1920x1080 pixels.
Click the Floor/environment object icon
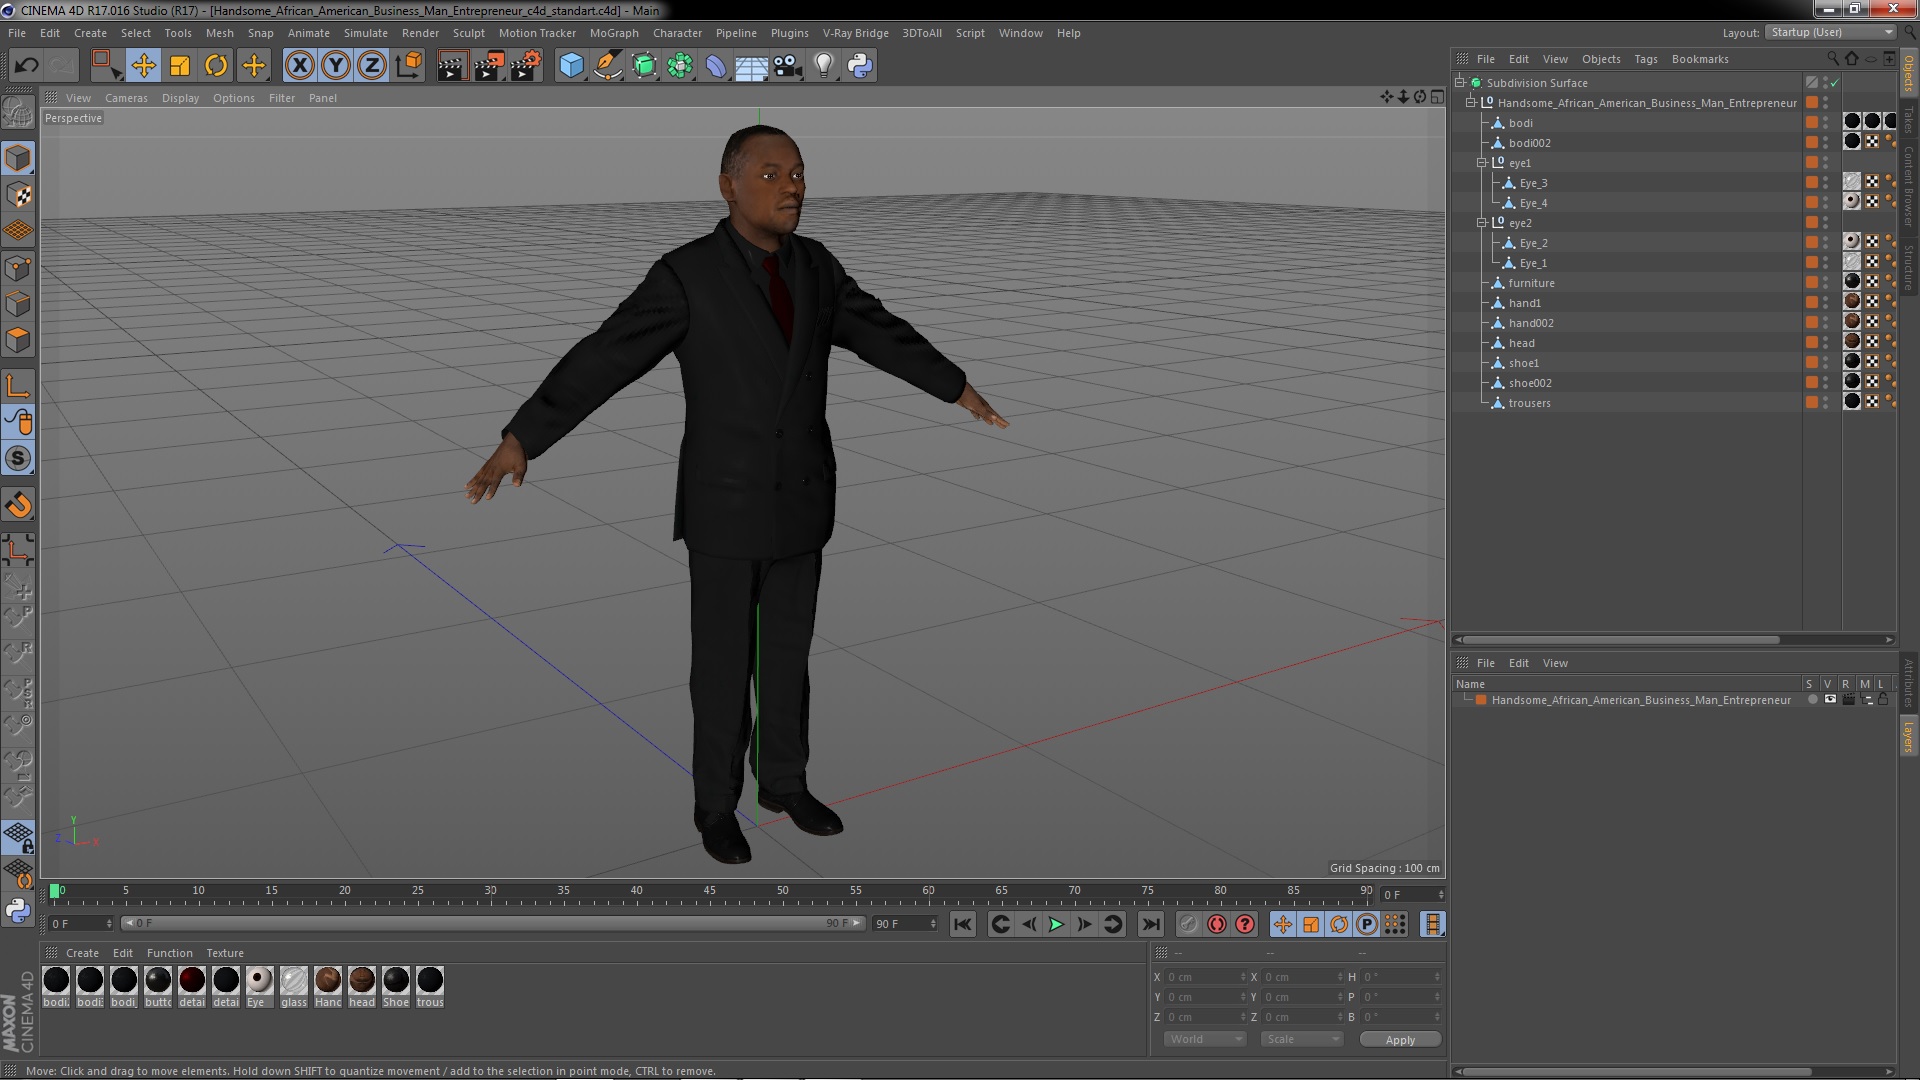751,66
